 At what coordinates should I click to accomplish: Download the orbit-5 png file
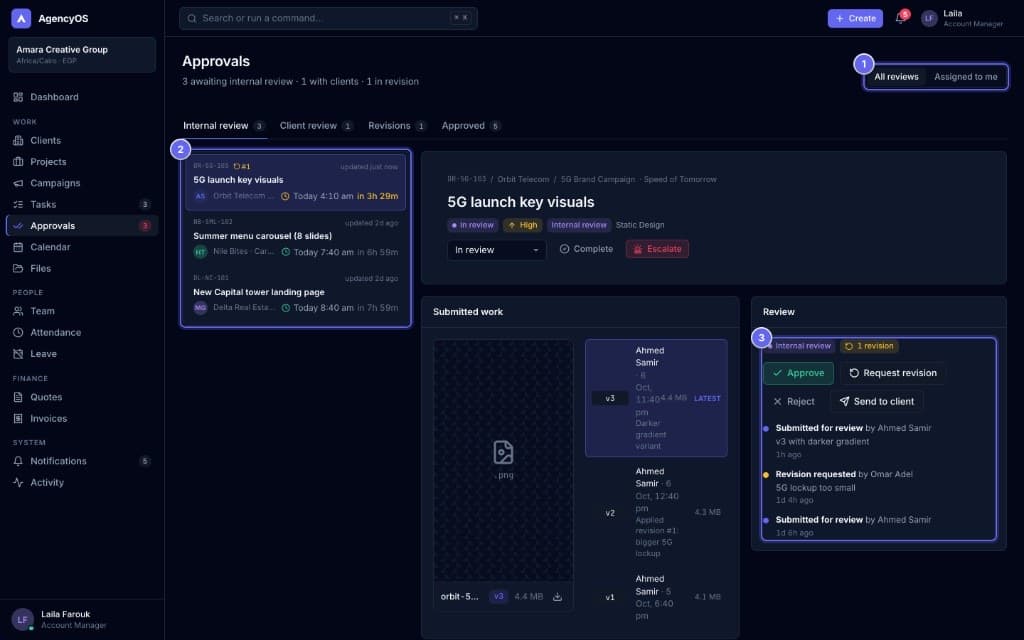[557, 597]
